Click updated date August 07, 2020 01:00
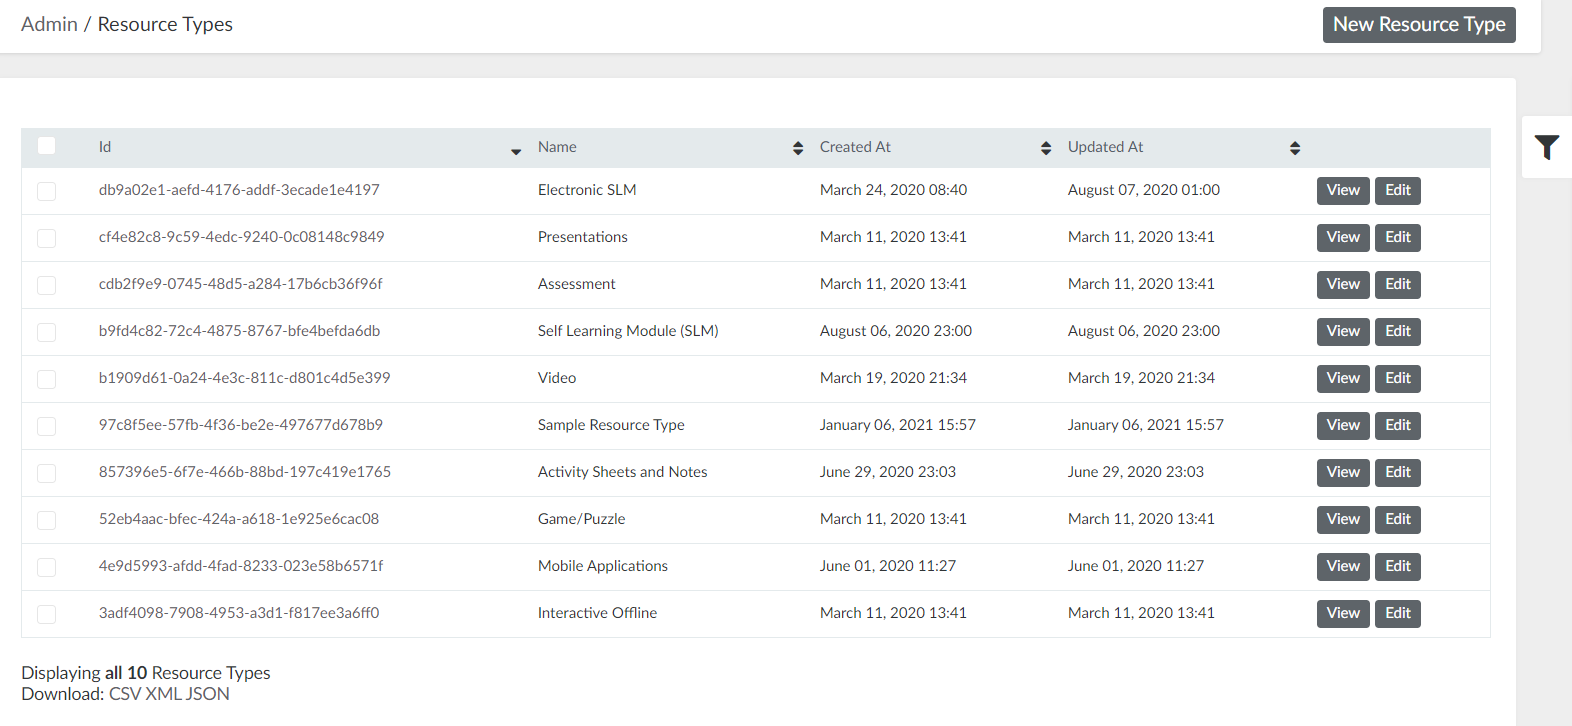Image resolution: width=1572 pixels, height=726 pixels. point(1144,190)
